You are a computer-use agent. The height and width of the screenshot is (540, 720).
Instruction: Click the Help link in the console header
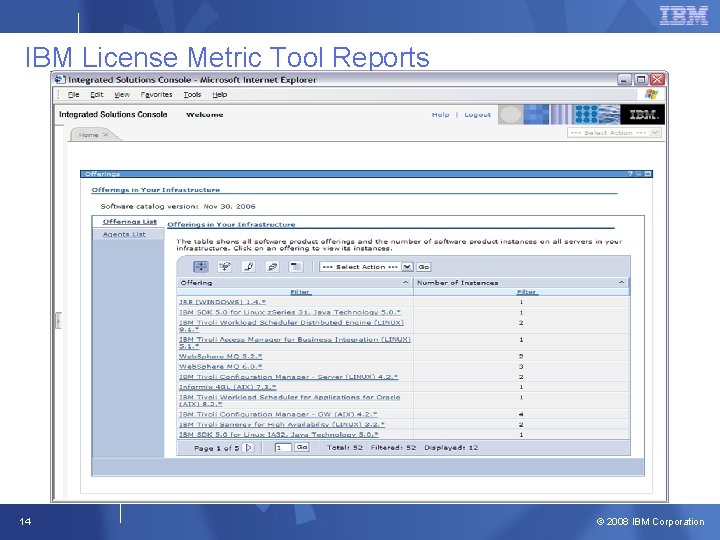coord(440,114)
